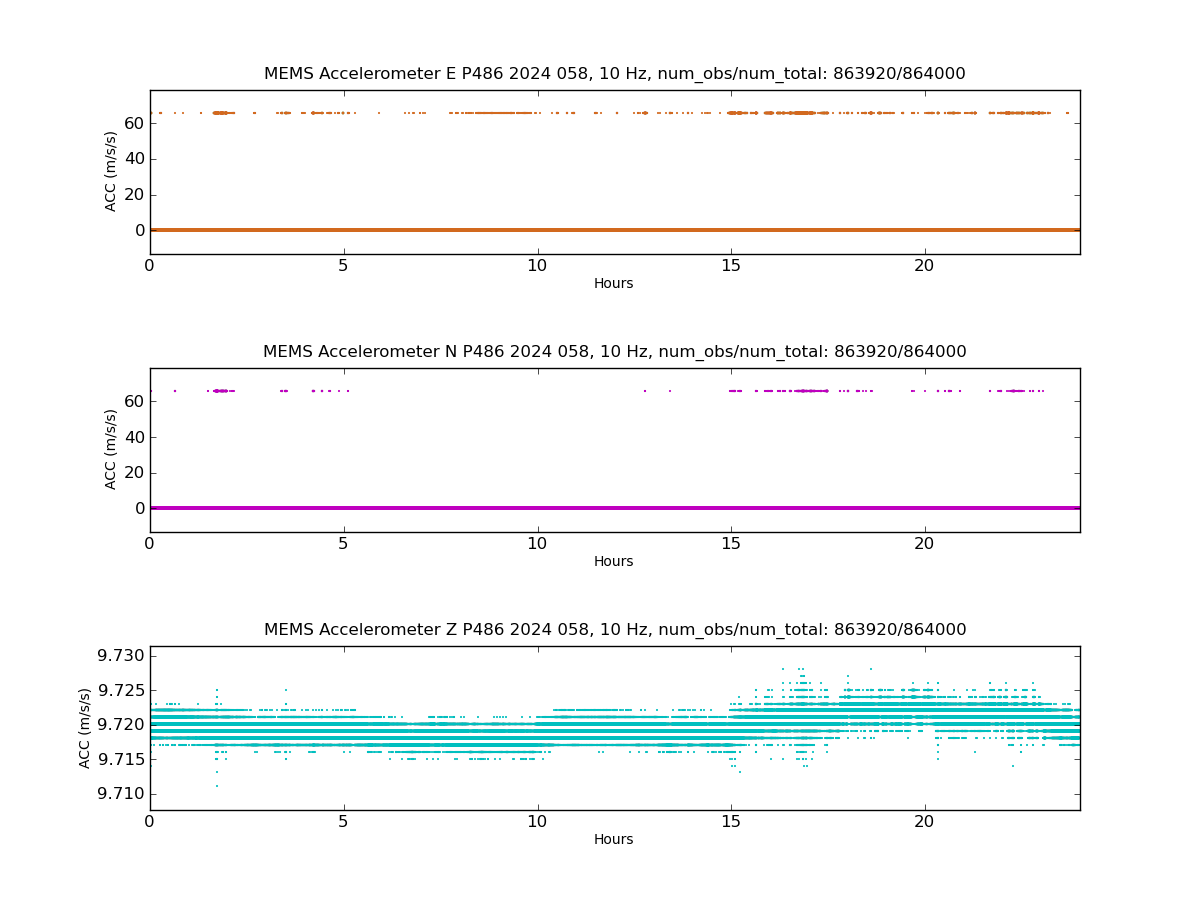Click hour 5 tick under the E plot
The height and width of the screenshot is (900, 1200).
344,266
